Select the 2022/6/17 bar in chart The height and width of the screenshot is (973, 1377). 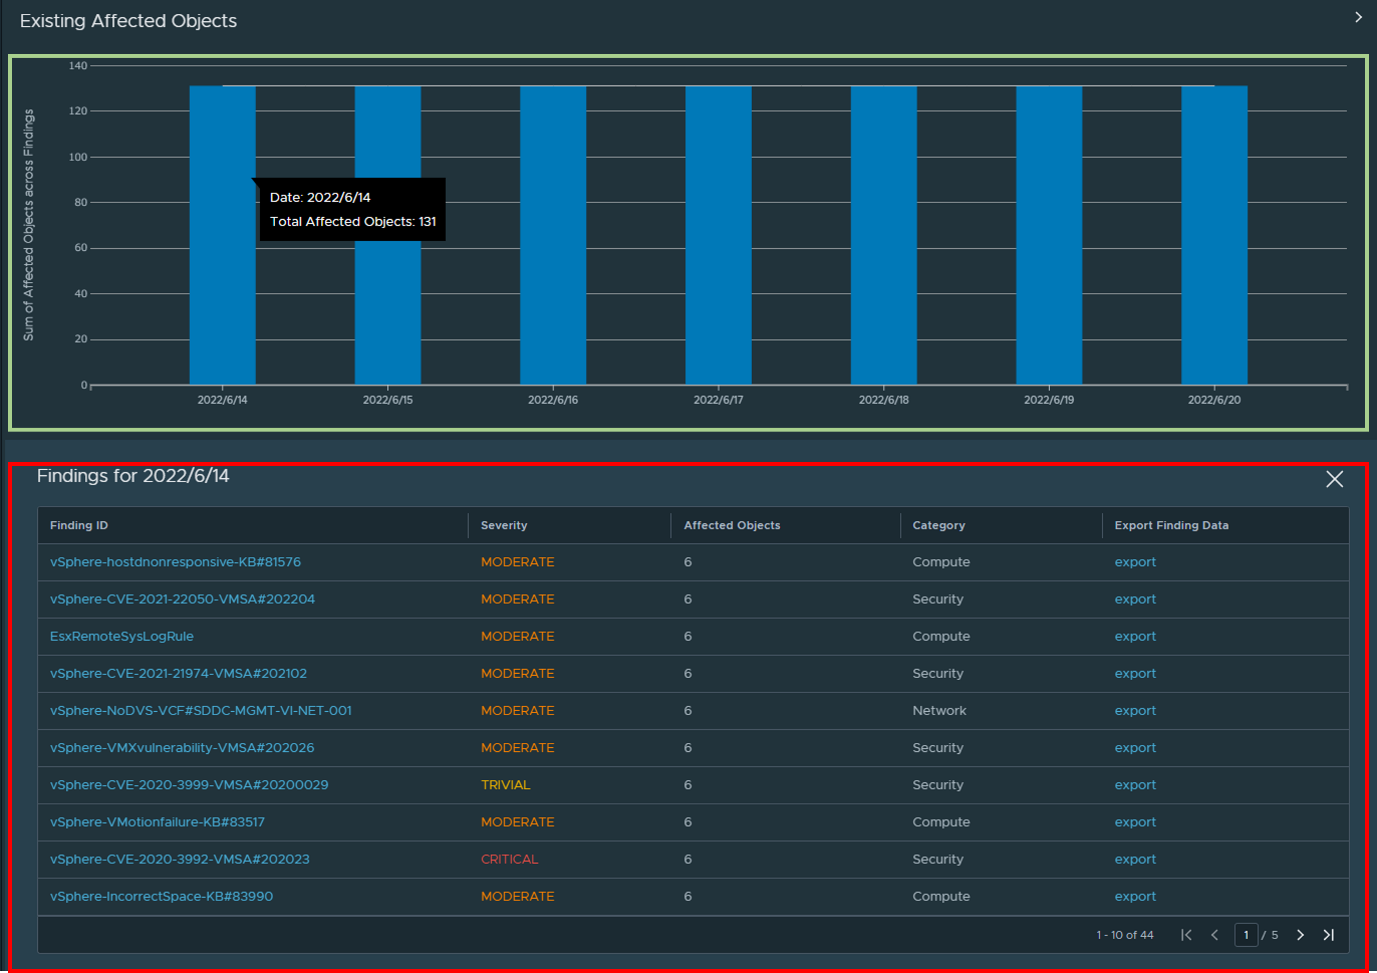click(718, 235)
